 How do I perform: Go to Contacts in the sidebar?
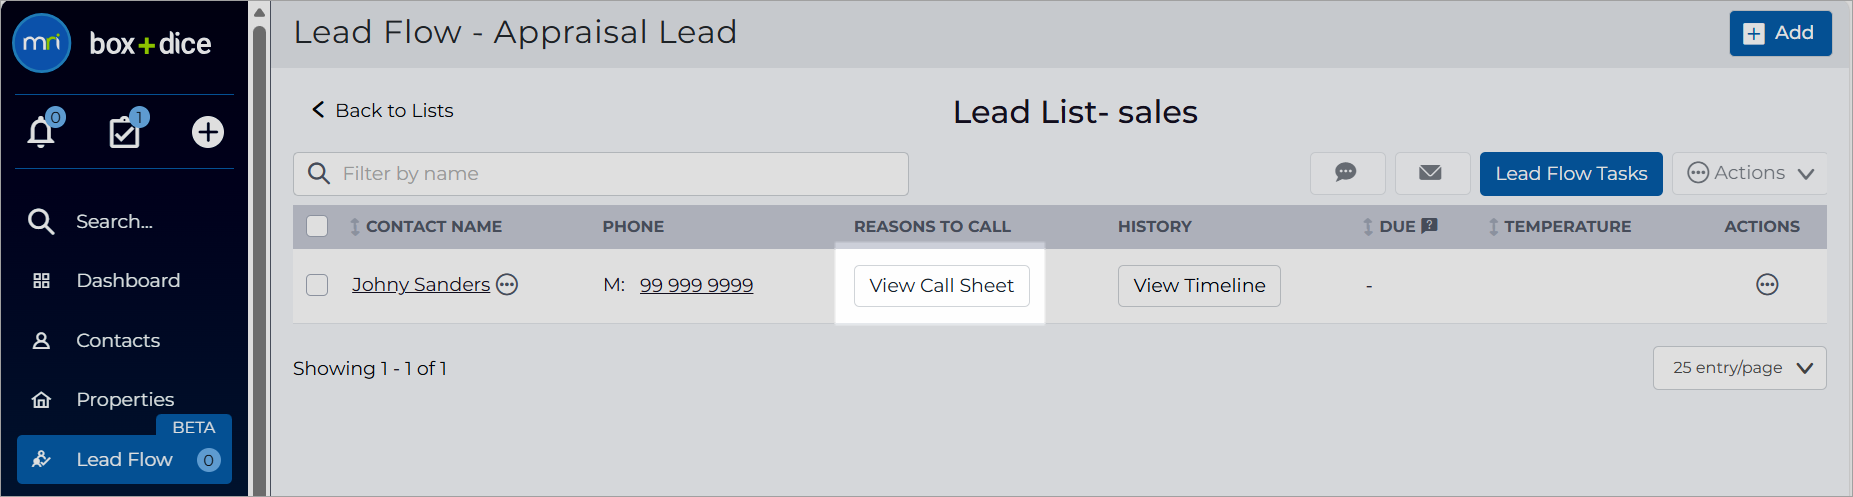click(x=118, y=341)
